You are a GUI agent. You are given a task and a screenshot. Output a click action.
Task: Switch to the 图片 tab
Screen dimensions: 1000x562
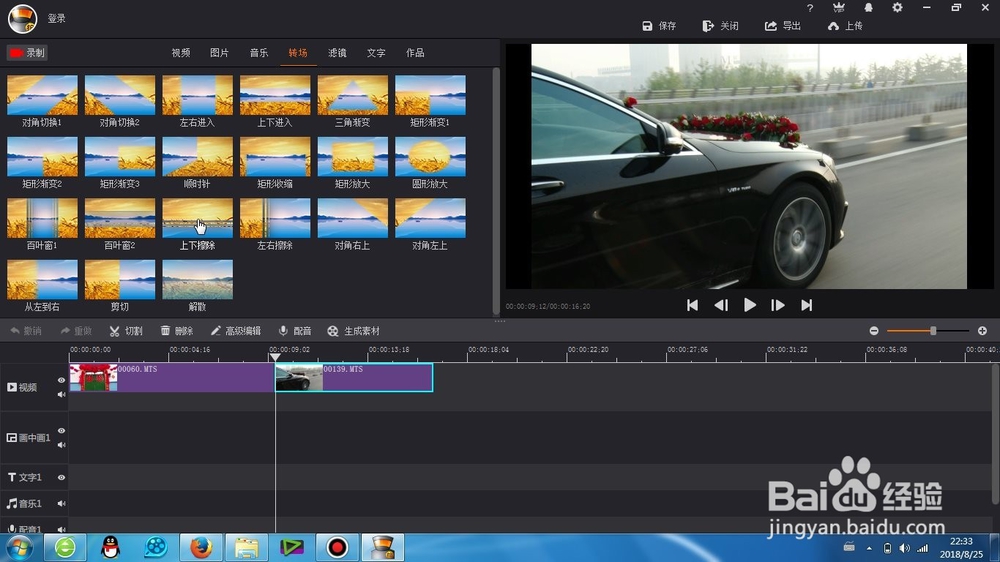tap(219, 53)
